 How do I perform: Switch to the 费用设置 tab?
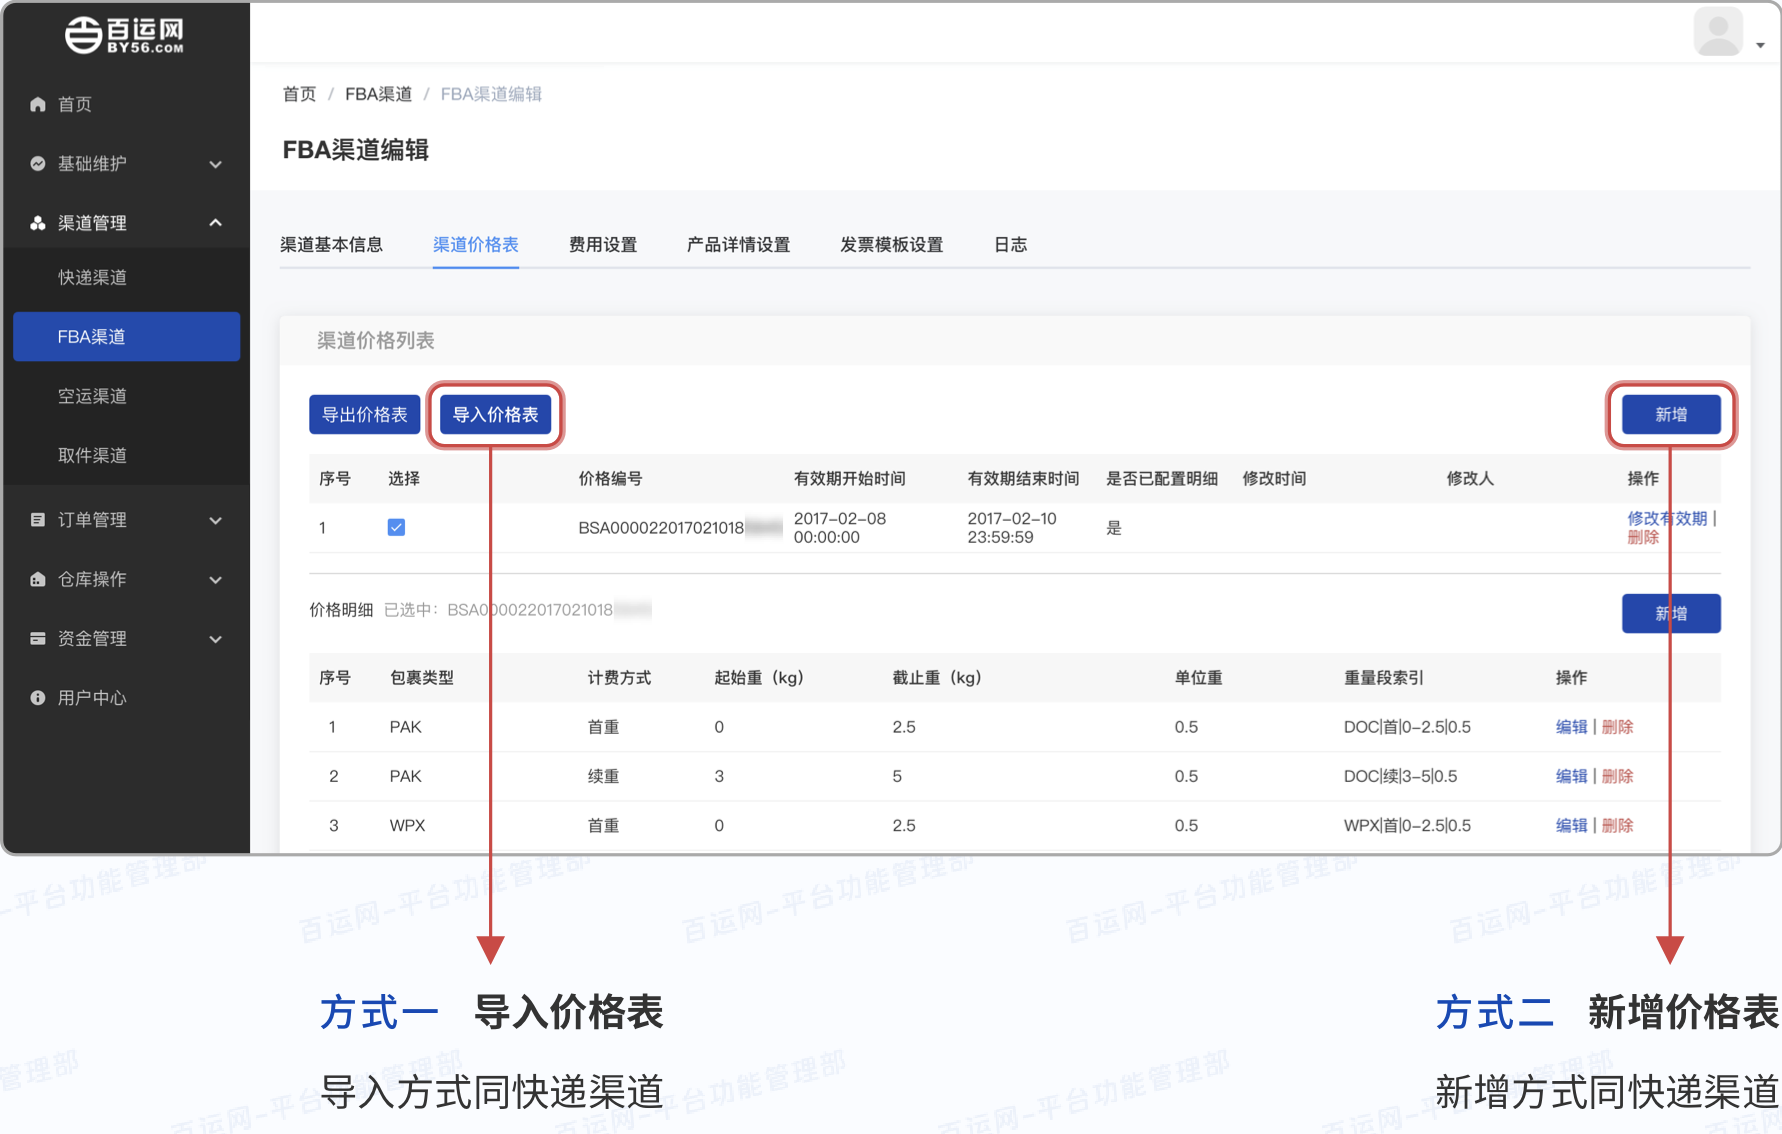coord(602,244)
